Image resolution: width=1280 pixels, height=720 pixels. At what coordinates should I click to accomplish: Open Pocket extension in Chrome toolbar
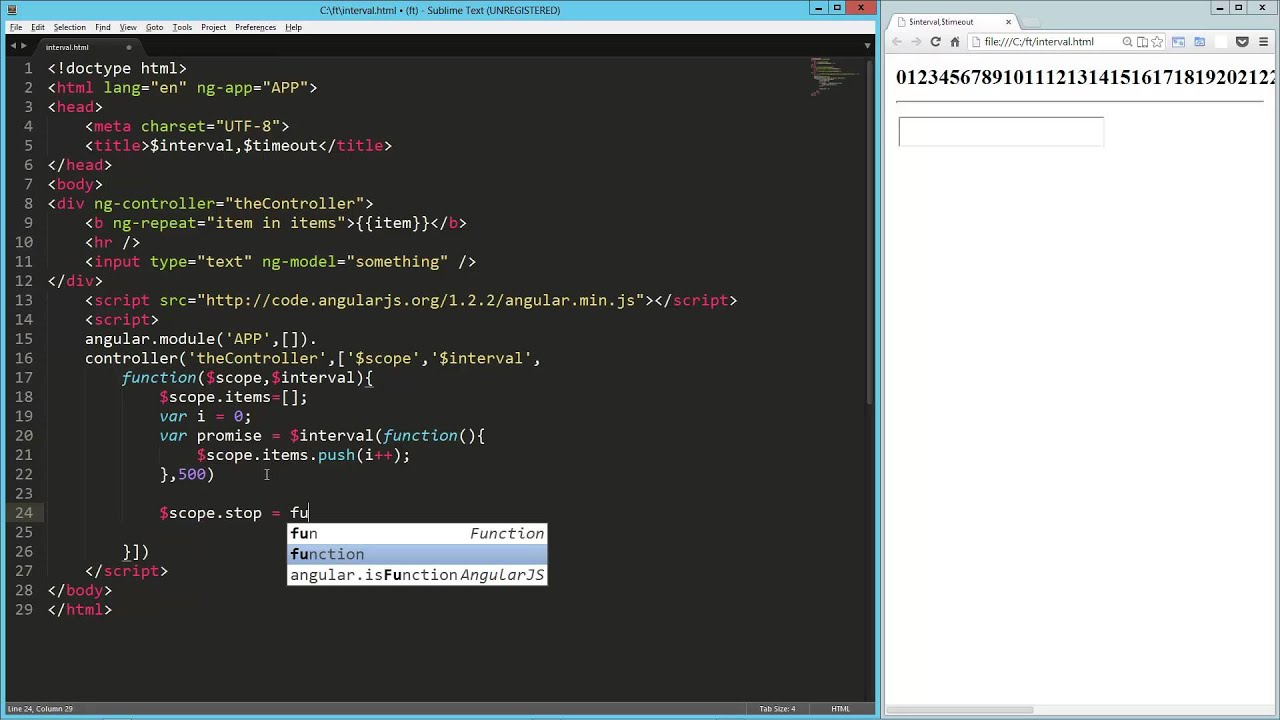[x=1242, y=42]
